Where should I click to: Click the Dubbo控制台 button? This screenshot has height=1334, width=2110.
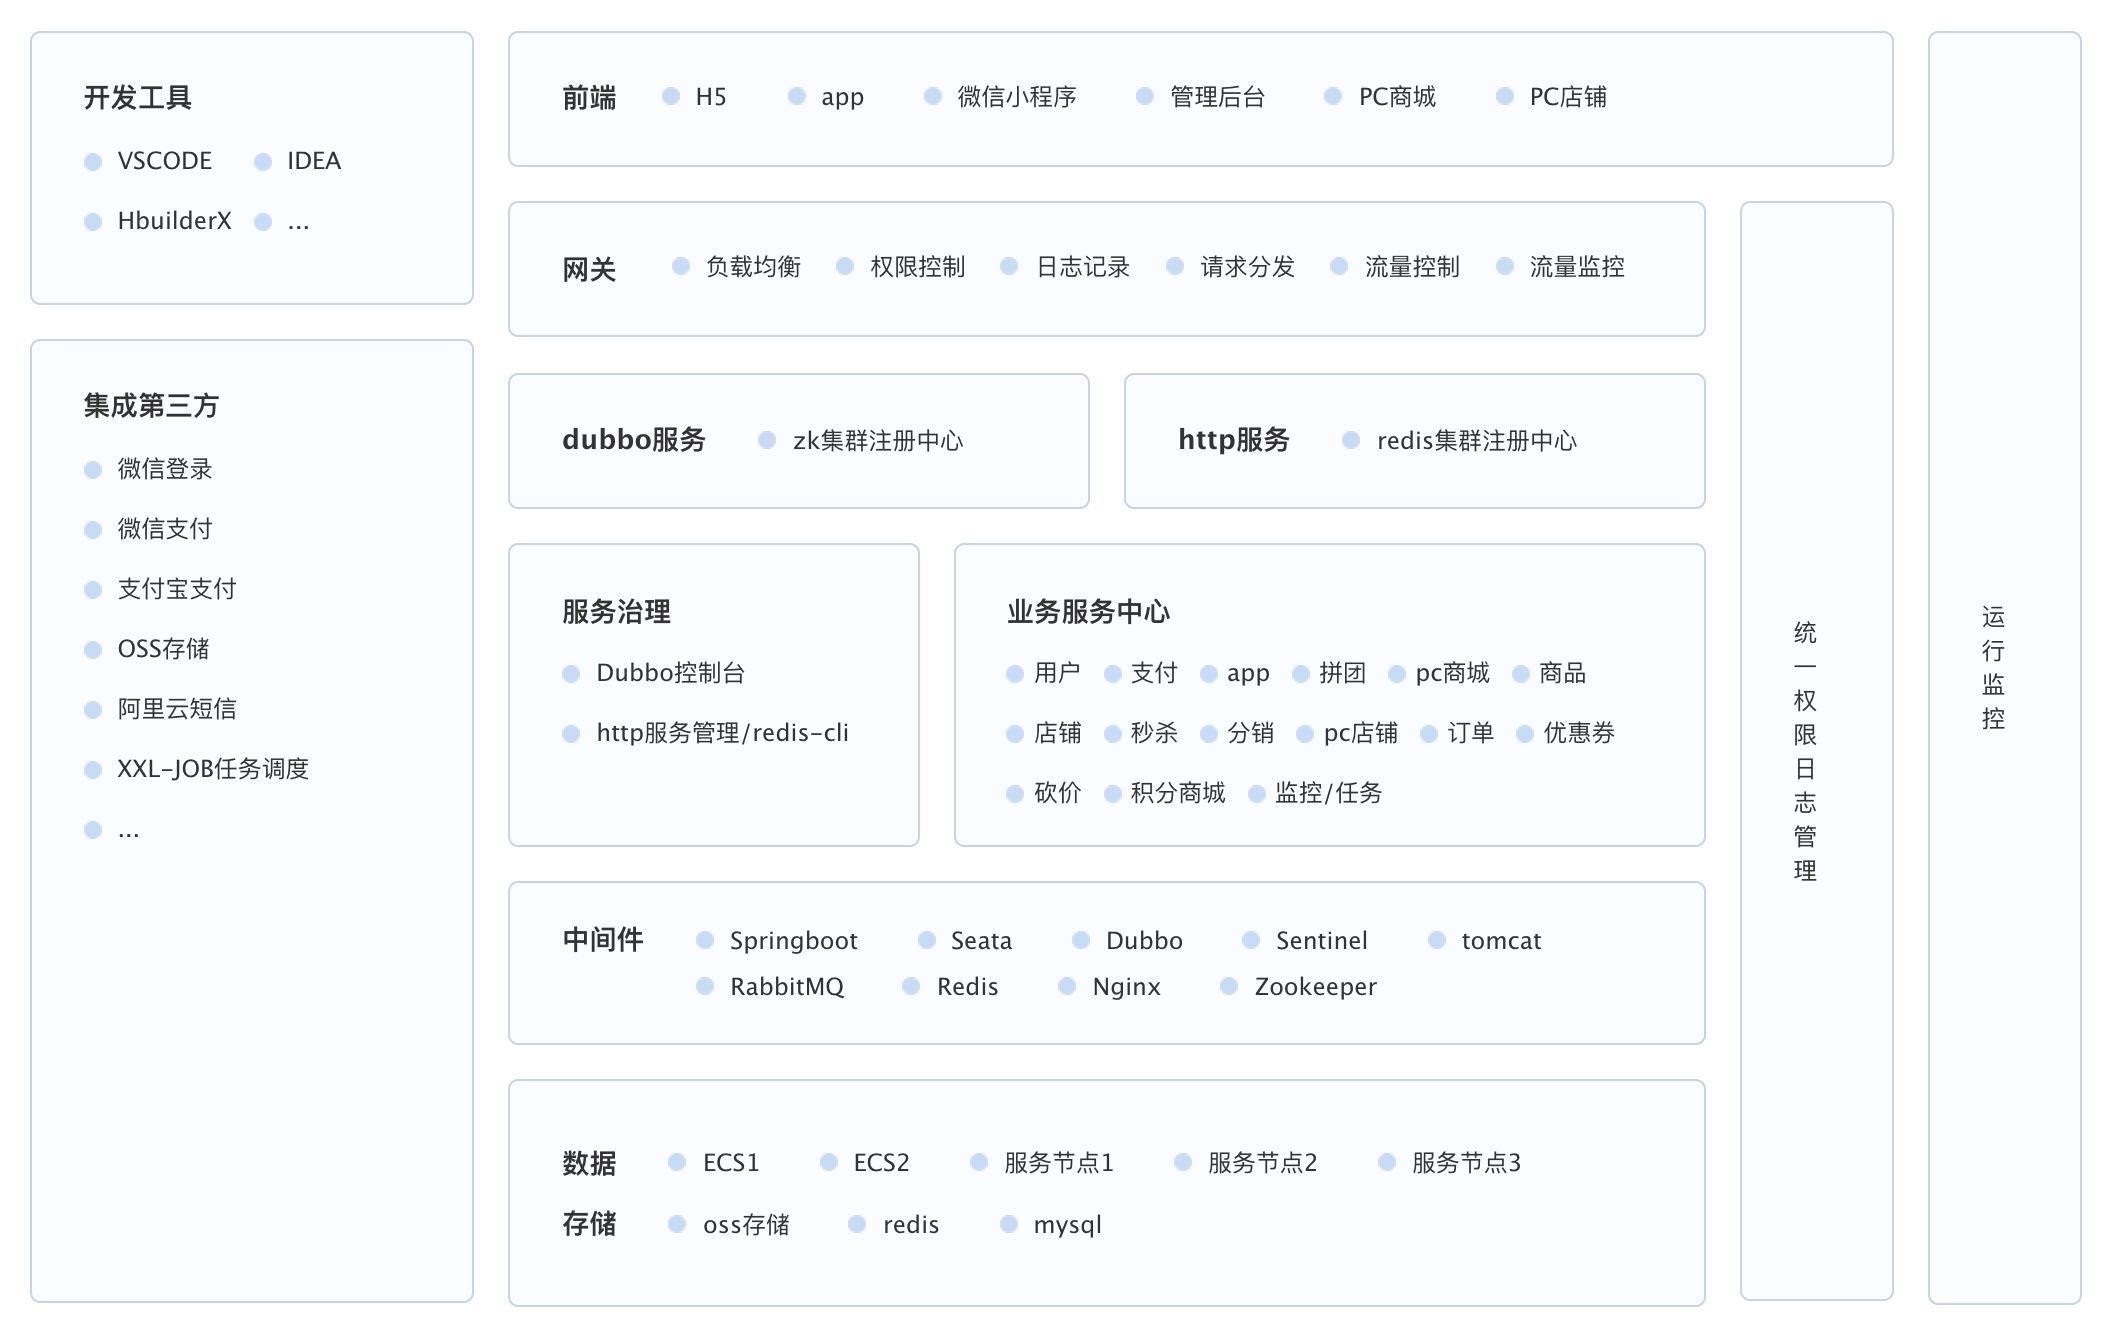[661, 672]
